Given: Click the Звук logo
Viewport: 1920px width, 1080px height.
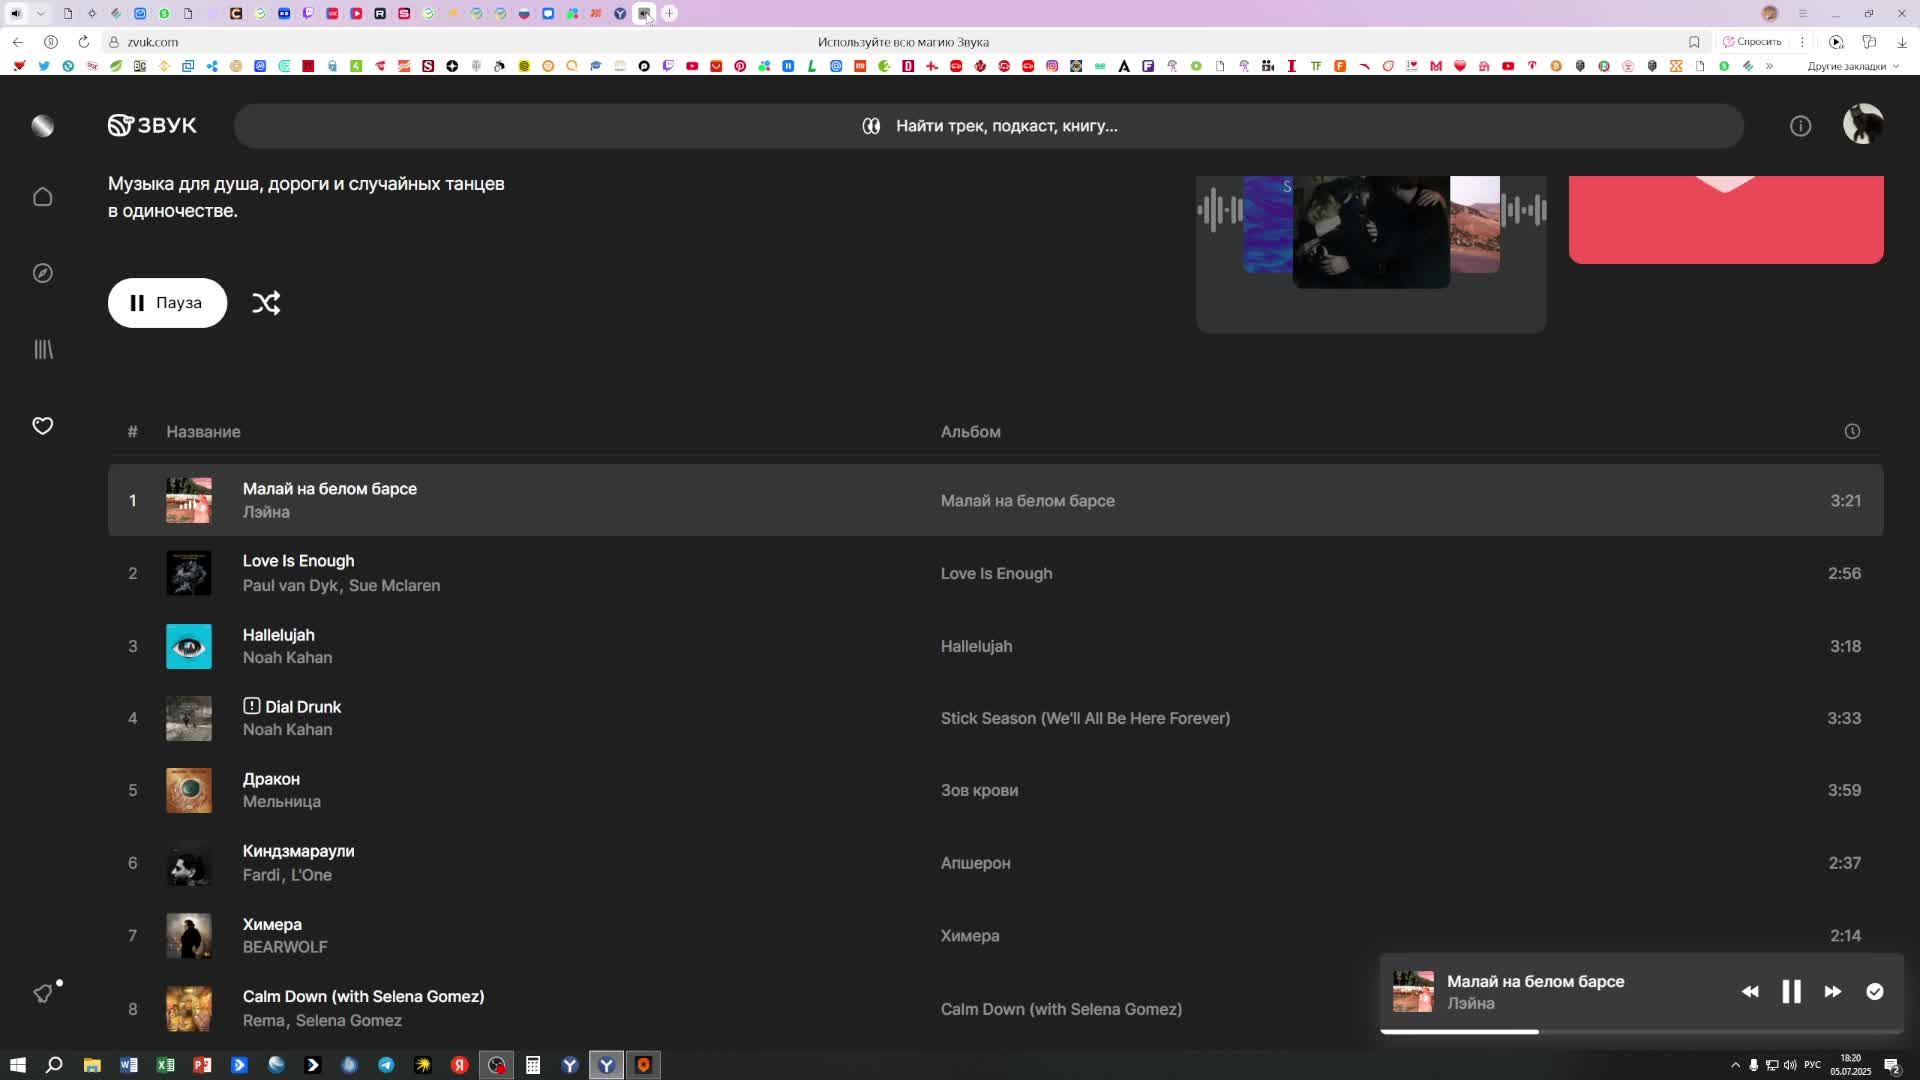Looking at the screenshot, I should pos(152,125).
